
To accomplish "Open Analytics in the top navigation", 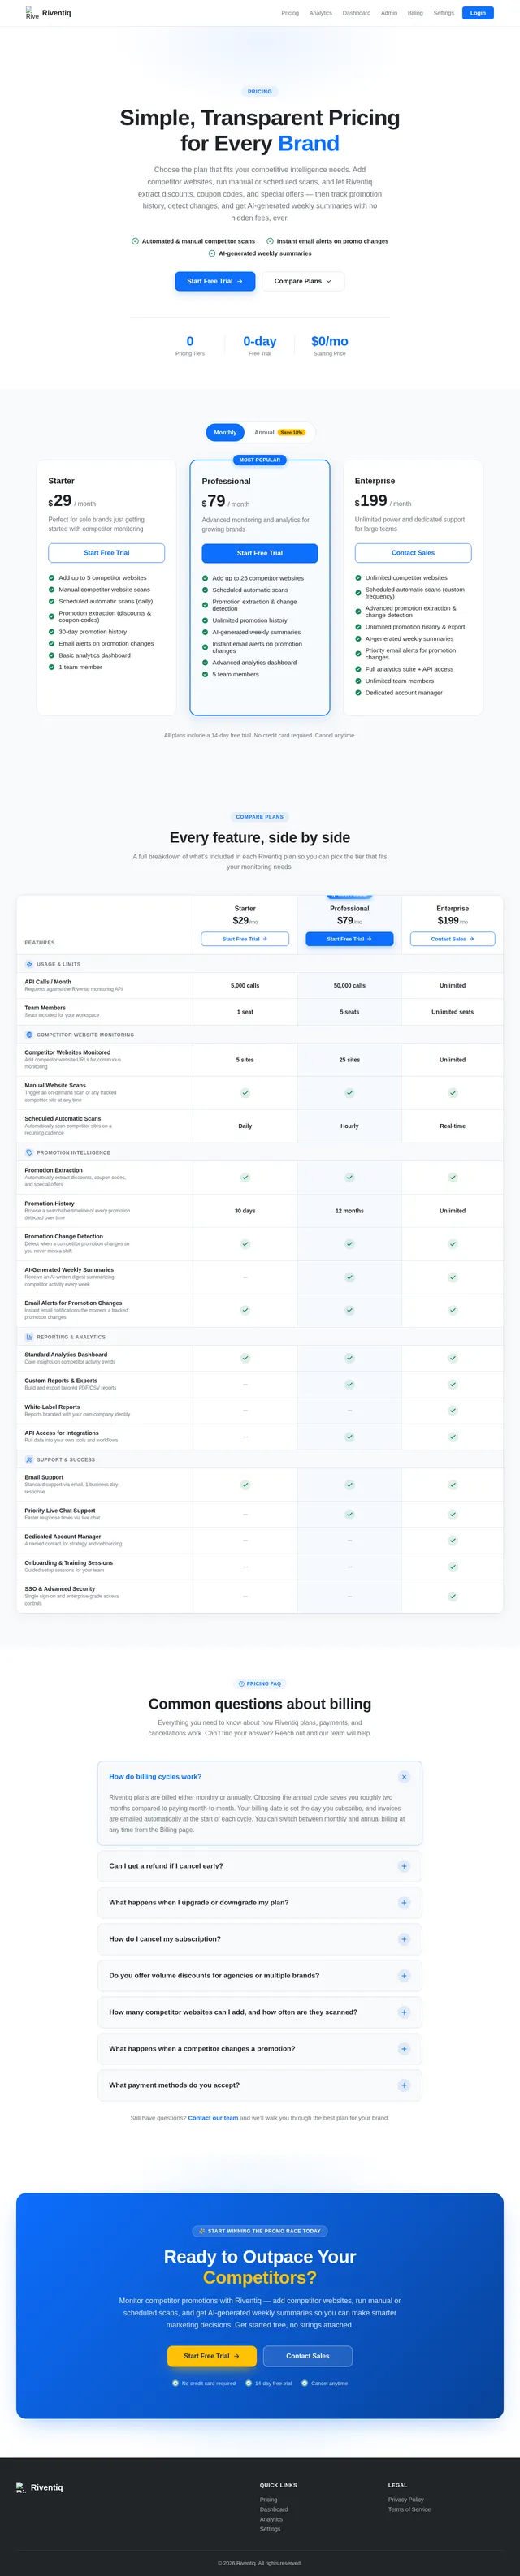I will [x=320, y=13].
